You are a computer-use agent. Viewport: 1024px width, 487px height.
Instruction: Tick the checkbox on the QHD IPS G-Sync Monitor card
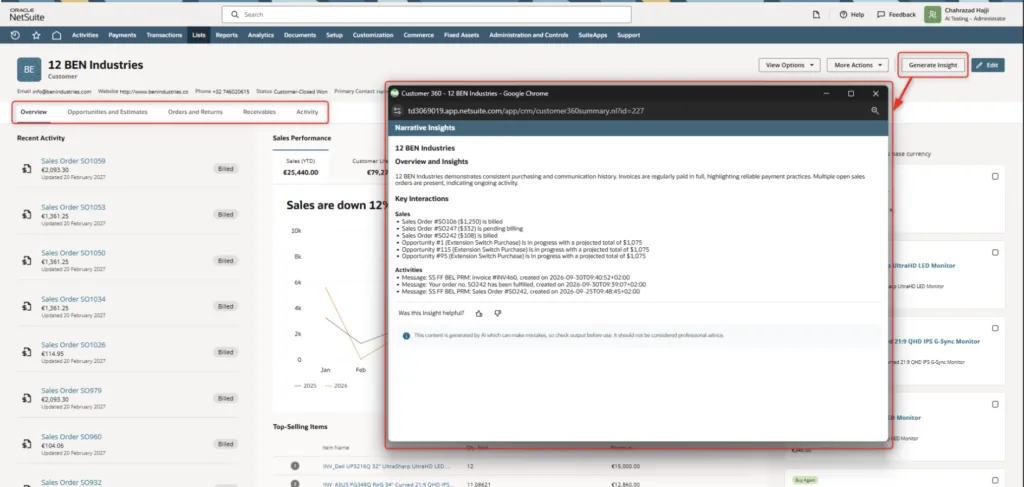click(x=995, y=328)
